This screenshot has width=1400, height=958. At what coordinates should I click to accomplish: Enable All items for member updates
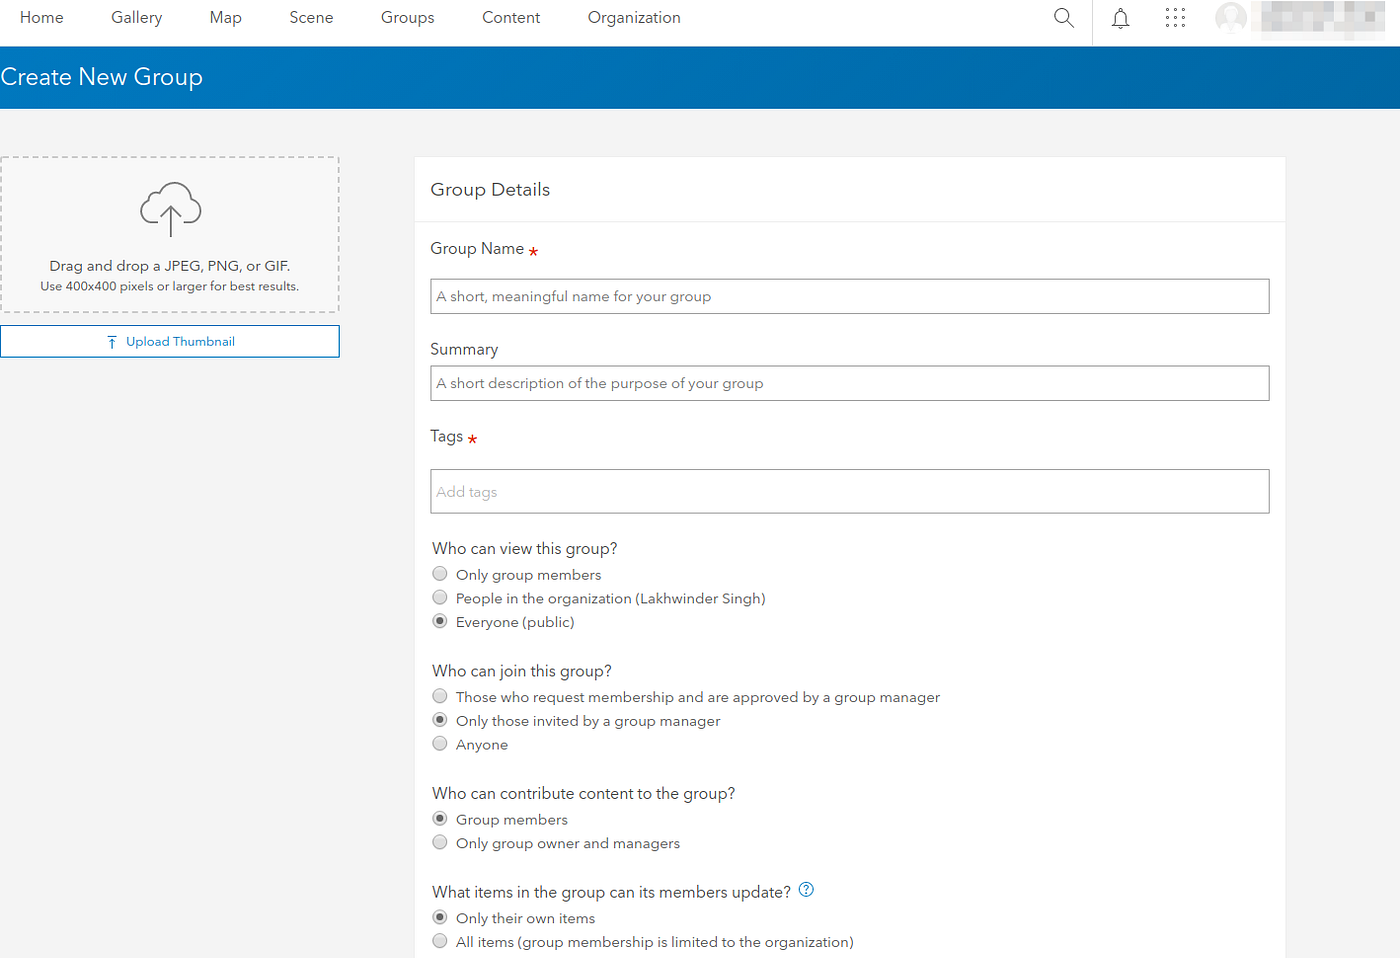[x=440, y=940]
